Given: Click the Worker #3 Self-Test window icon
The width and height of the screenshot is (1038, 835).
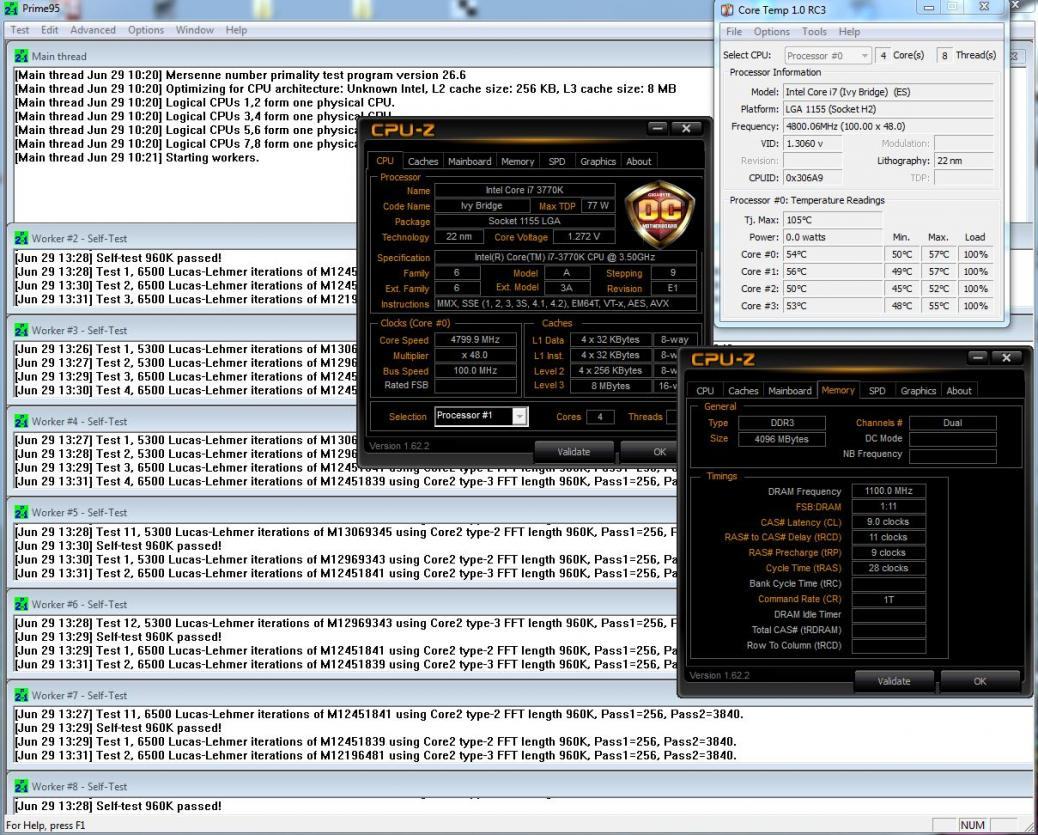Looking at the screenshot, I should pos(21,330).
